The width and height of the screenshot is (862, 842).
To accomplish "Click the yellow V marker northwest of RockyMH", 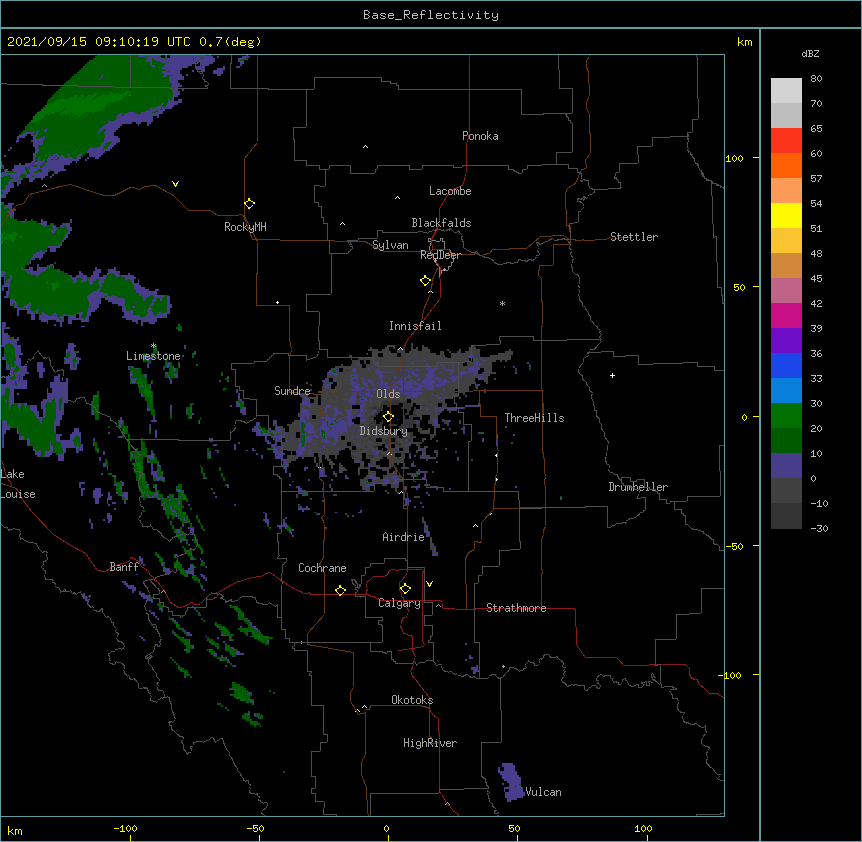I will coord(175,184).
